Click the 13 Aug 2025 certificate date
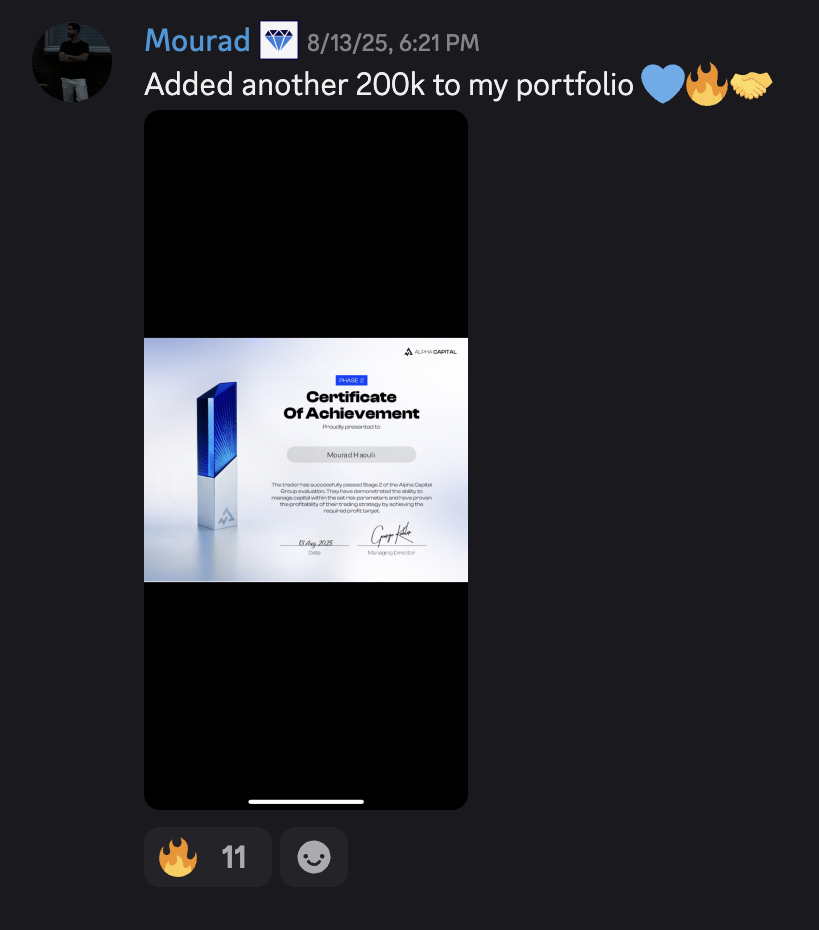 pos(315,543)
